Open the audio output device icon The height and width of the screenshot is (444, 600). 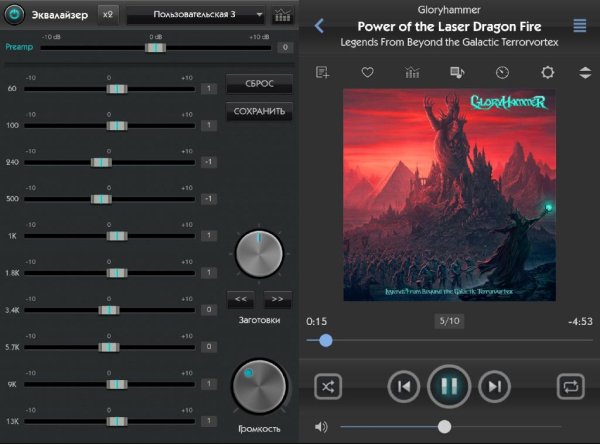[457, 72]
